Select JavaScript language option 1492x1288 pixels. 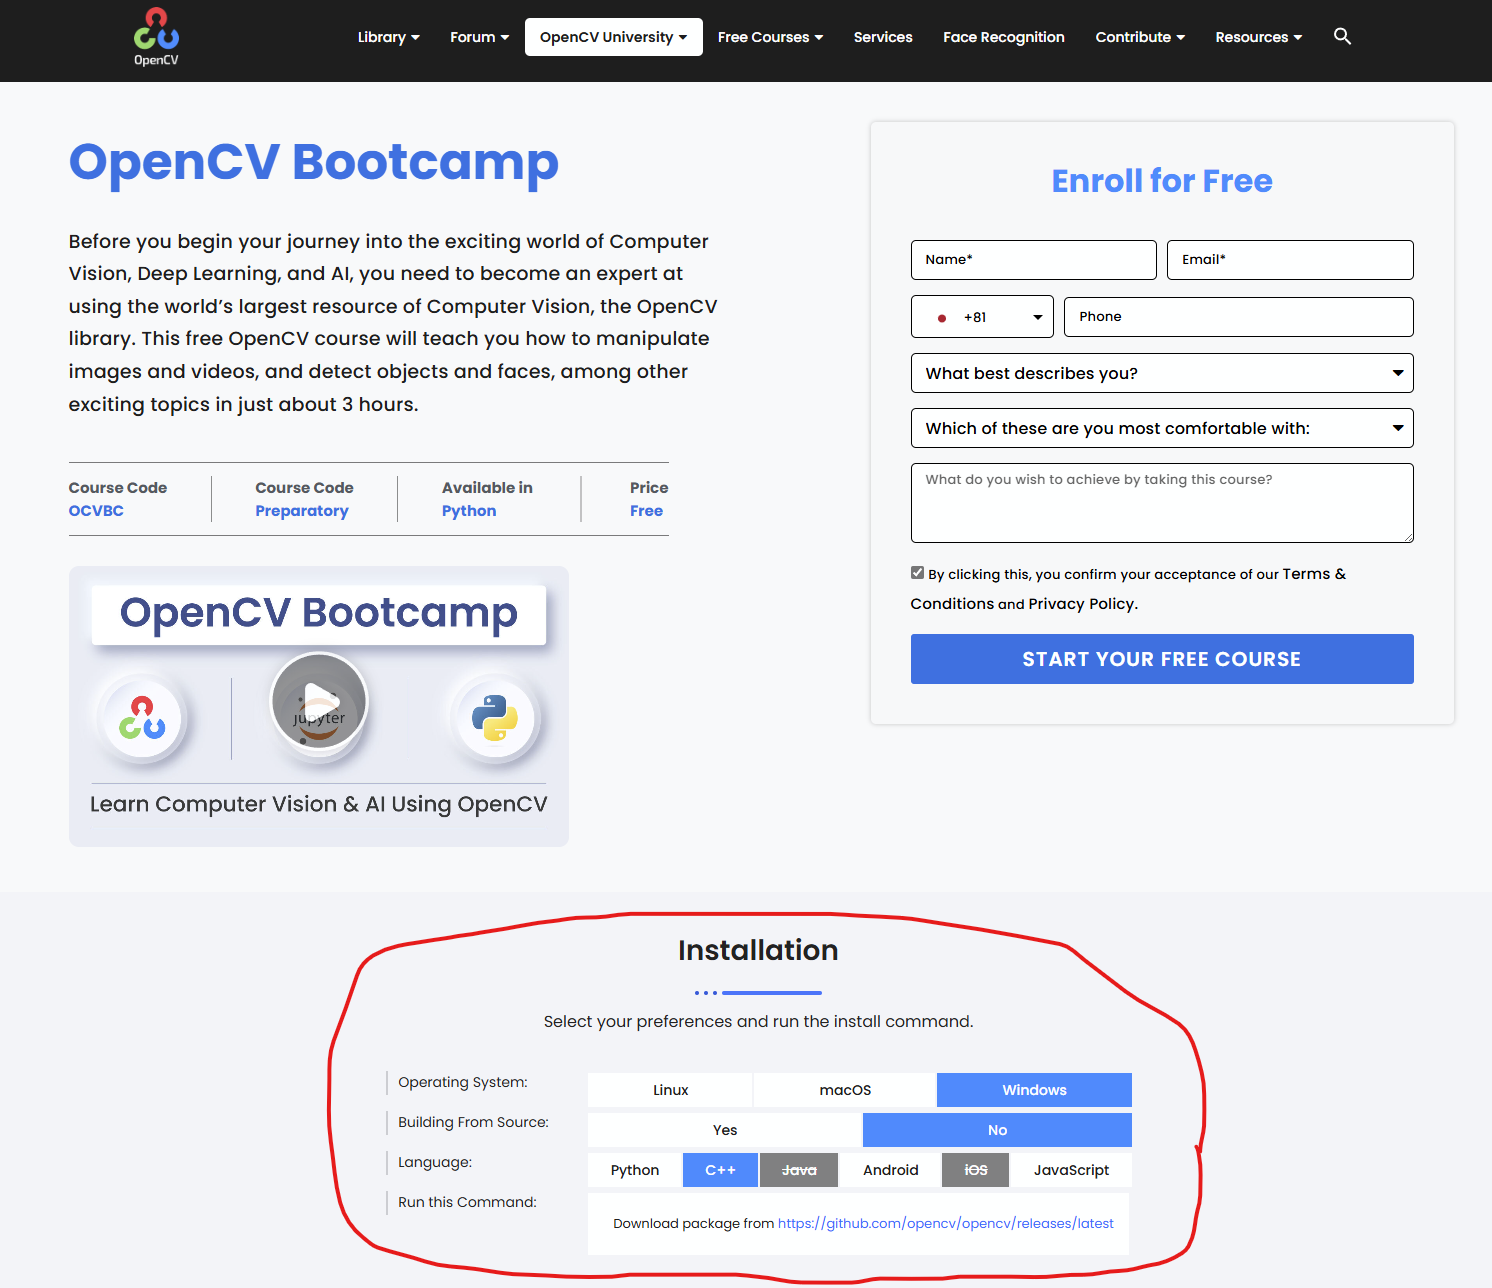click(1071, 1170)
